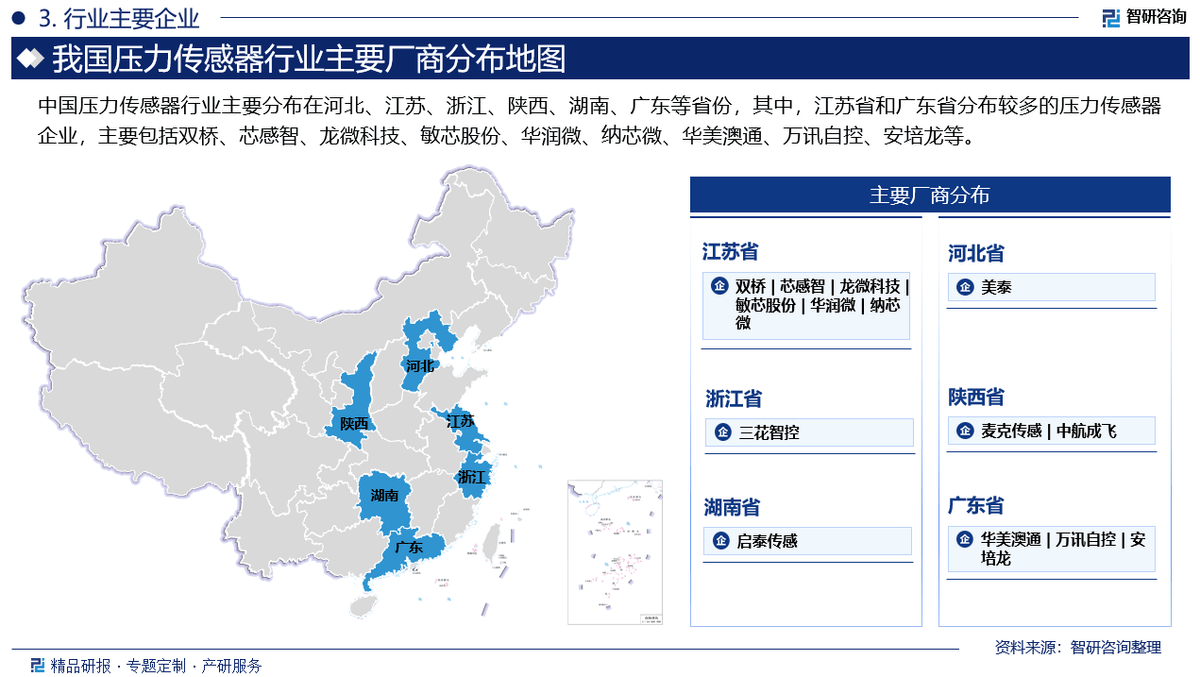Click Hainan island on the map

coord(365,606)
